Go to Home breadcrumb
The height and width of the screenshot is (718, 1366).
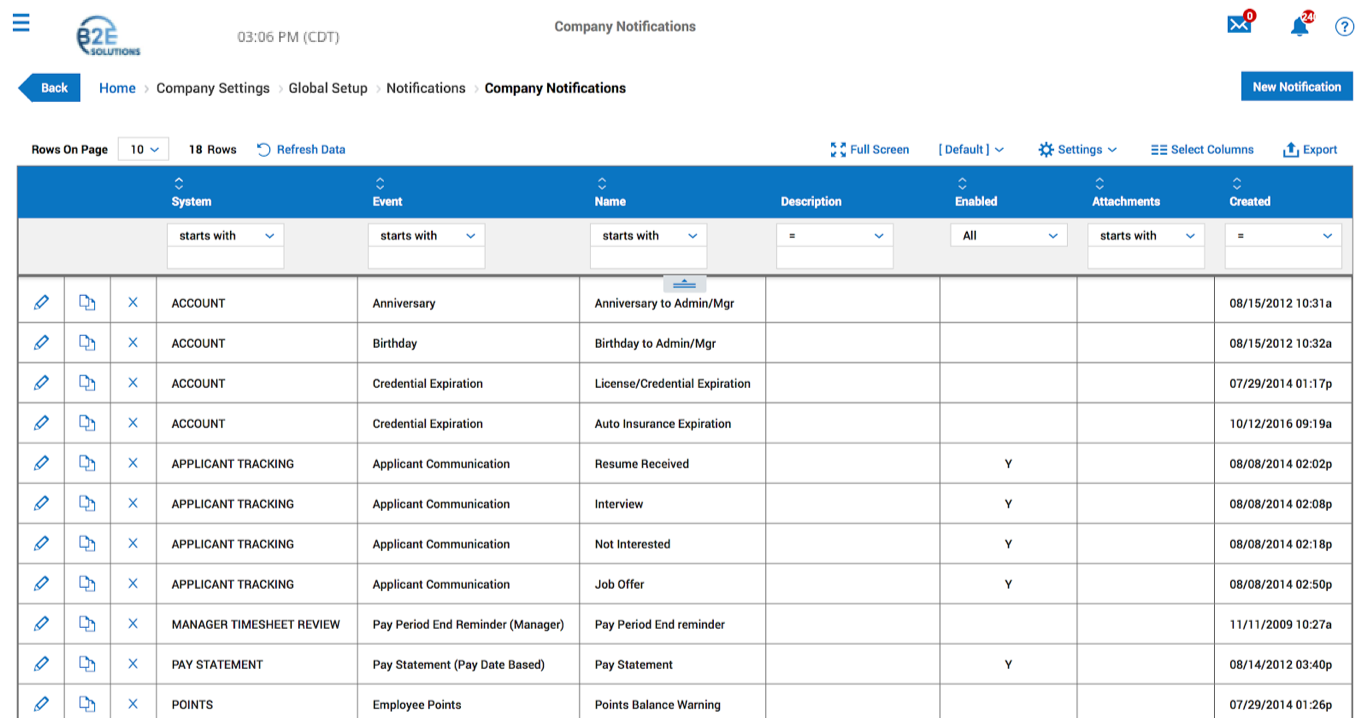click(x=117, y=88)
